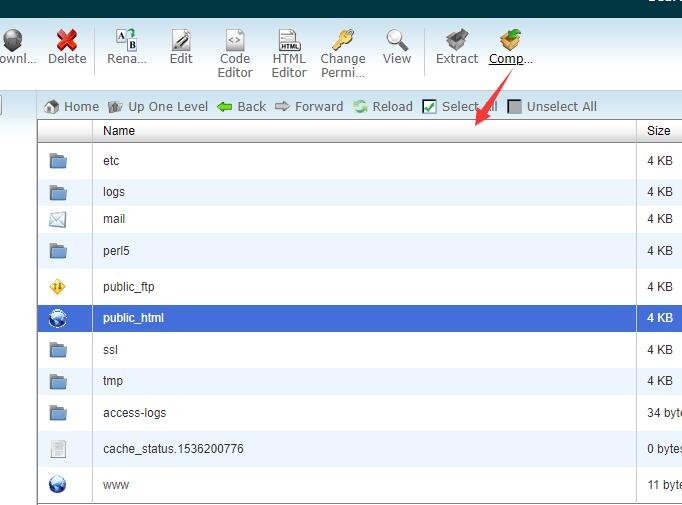The width and height of the screenshot is (682, 505).
Task: Click the View magnifier icon
Action: point(397,41)
